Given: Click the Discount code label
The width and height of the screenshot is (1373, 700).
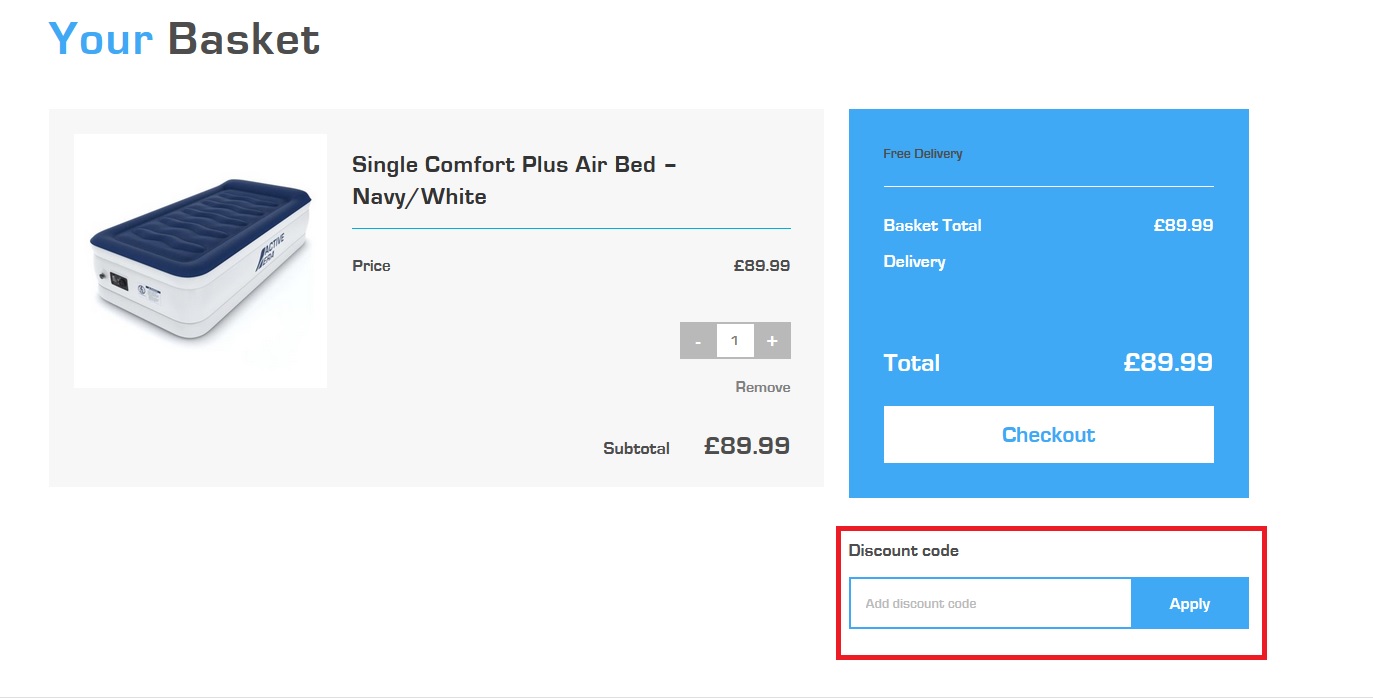Looking at the screenshot, I should tap(904, 550).
